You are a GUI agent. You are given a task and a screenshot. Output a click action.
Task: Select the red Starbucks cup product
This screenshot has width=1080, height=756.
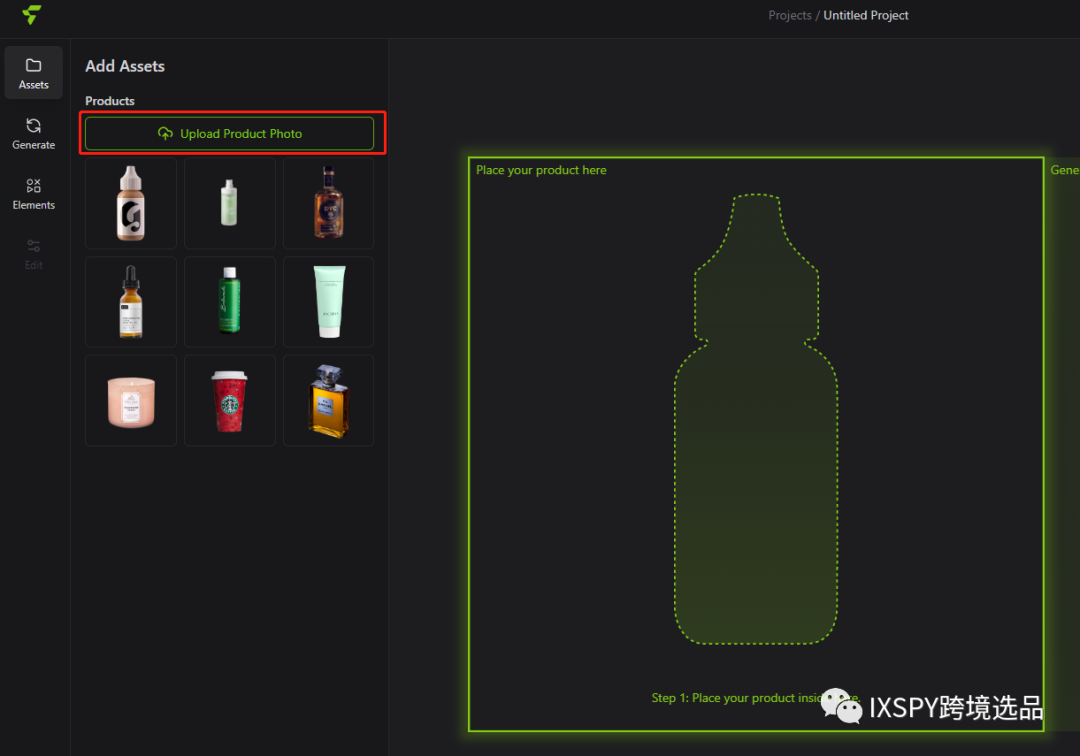tap(229, 401)
